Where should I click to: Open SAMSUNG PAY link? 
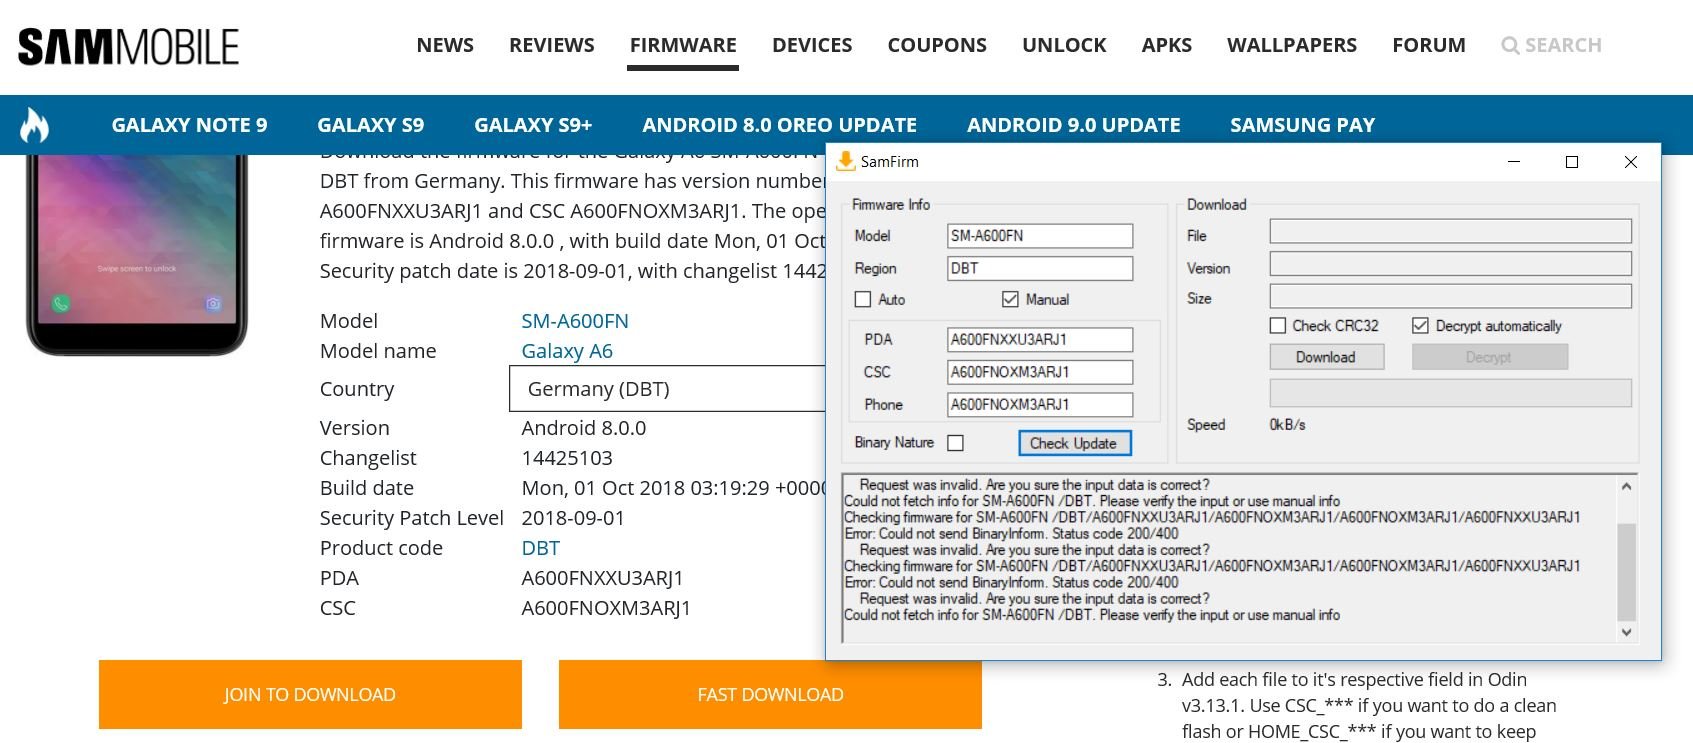tap(1302, 125)
